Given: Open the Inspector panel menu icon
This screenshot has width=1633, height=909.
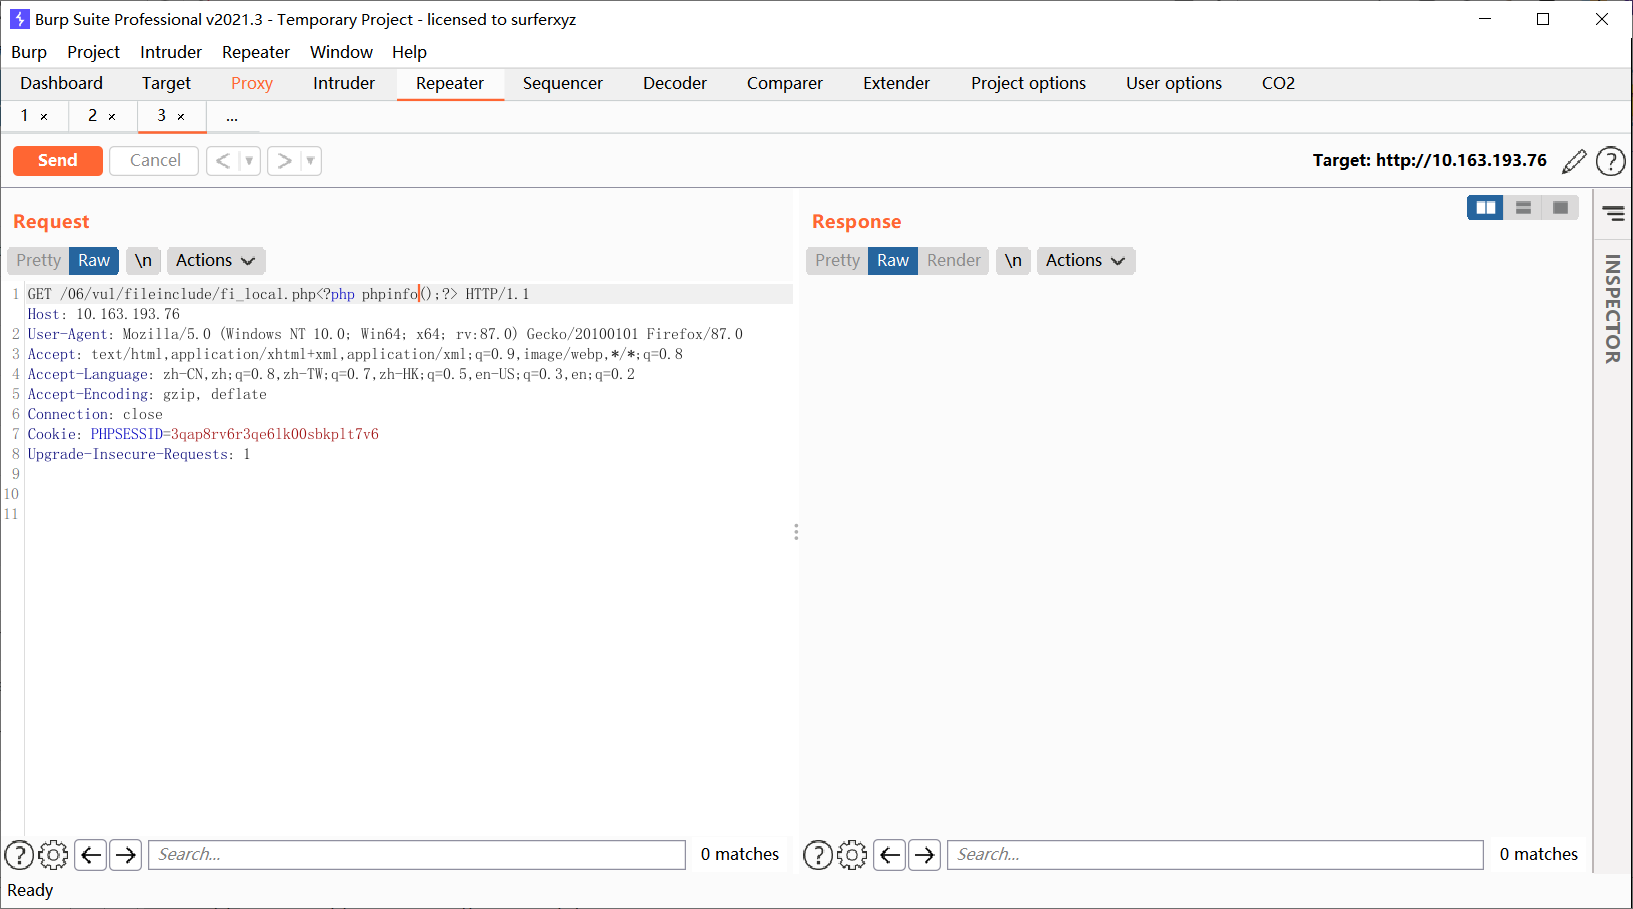Looking at the screenshot, I should pyautogui.click(x=1613, y=213).
